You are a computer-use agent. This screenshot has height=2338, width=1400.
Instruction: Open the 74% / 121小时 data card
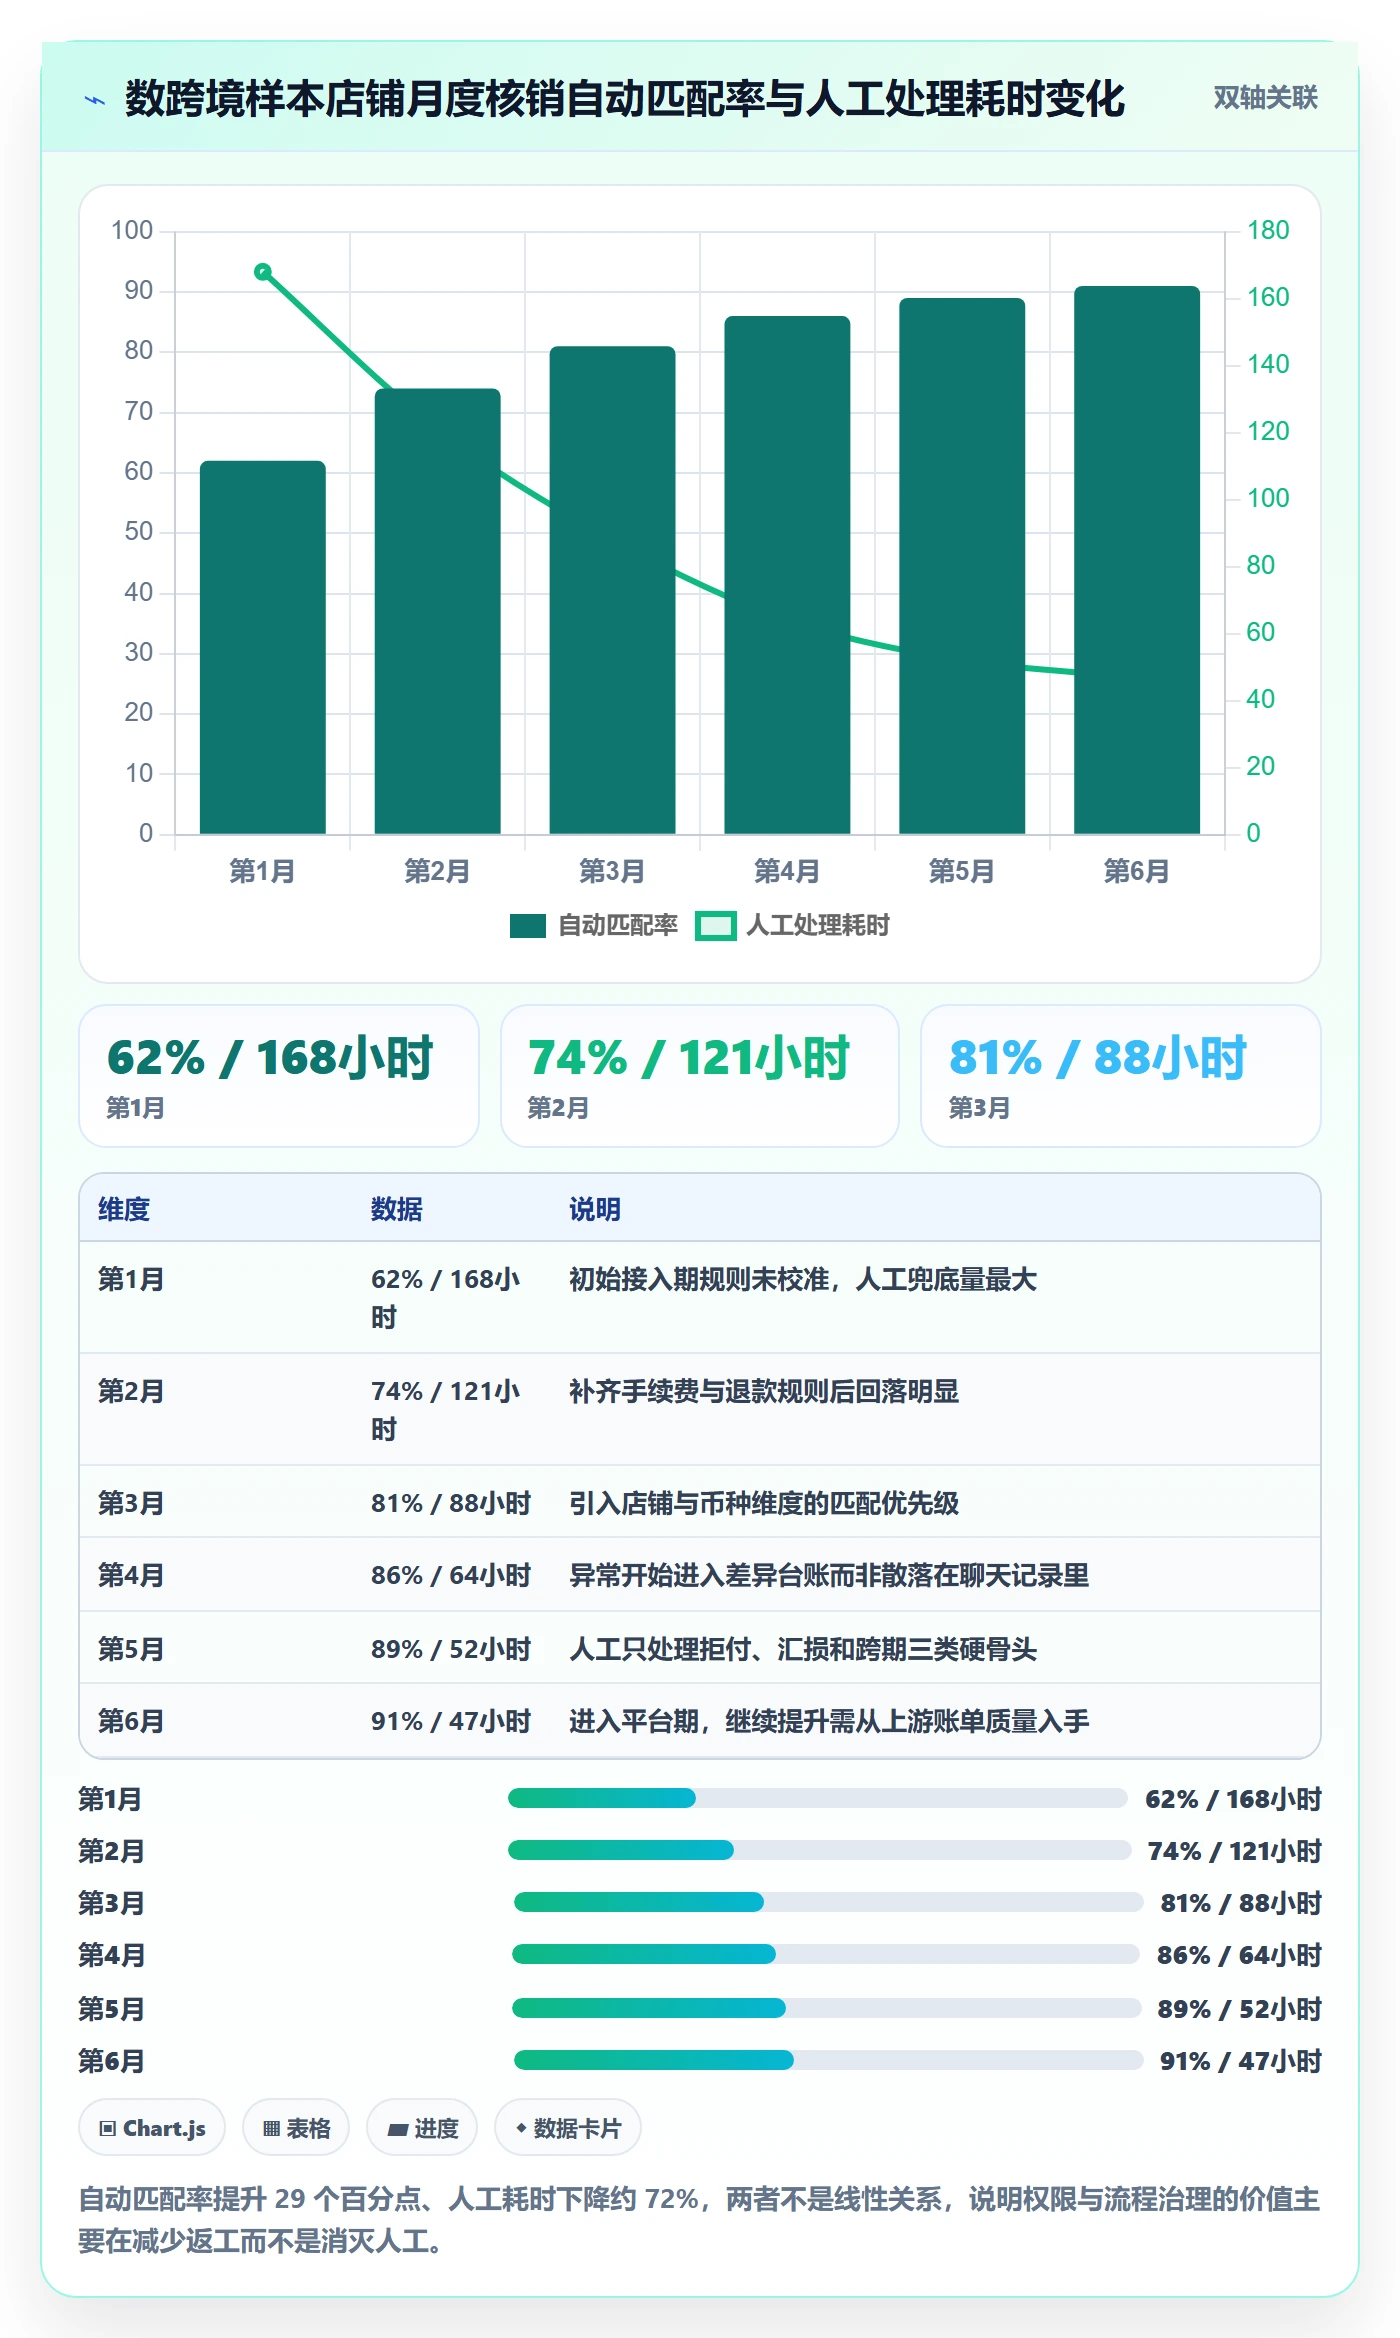tap(700, 1076)
